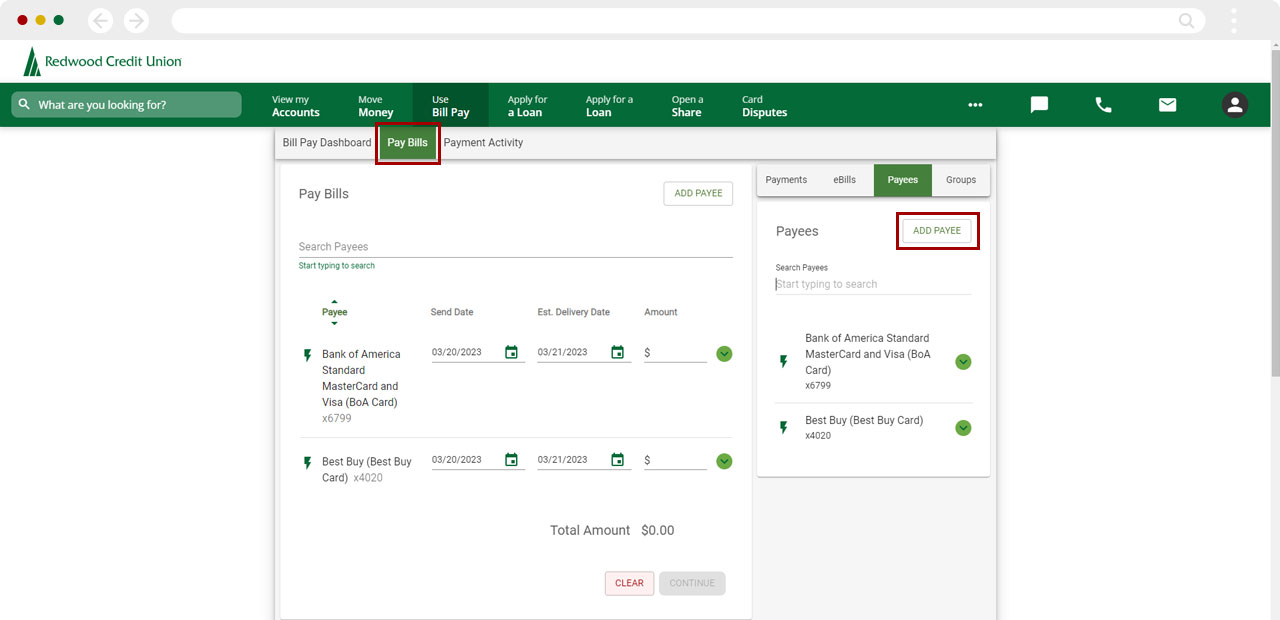Switch to Bill Pay Dashboard tab
The width and height of the screenshot is (1280, 620).
pyautogui.click(x=327, y=143)
